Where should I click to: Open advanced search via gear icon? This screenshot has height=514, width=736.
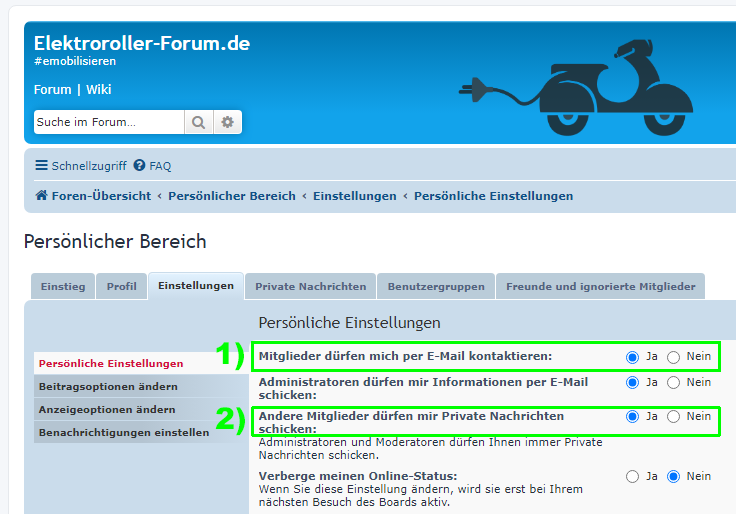[227, 122]
